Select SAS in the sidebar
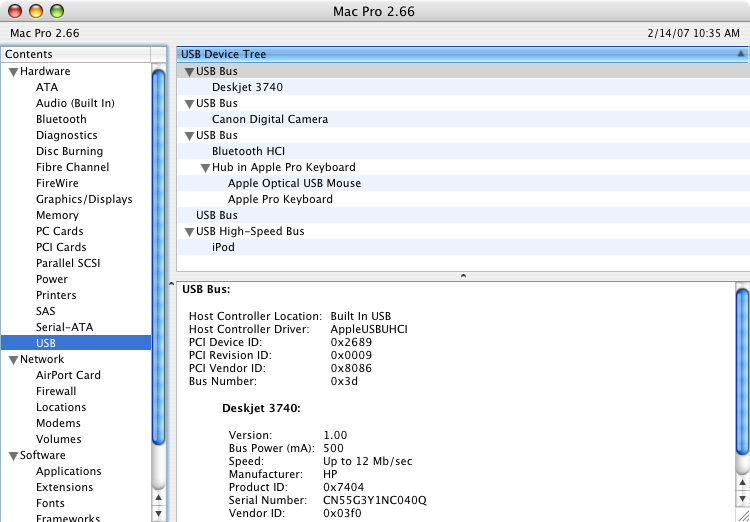Image resolution: width=750 pixels, height=522 pixels. (45, 311)
